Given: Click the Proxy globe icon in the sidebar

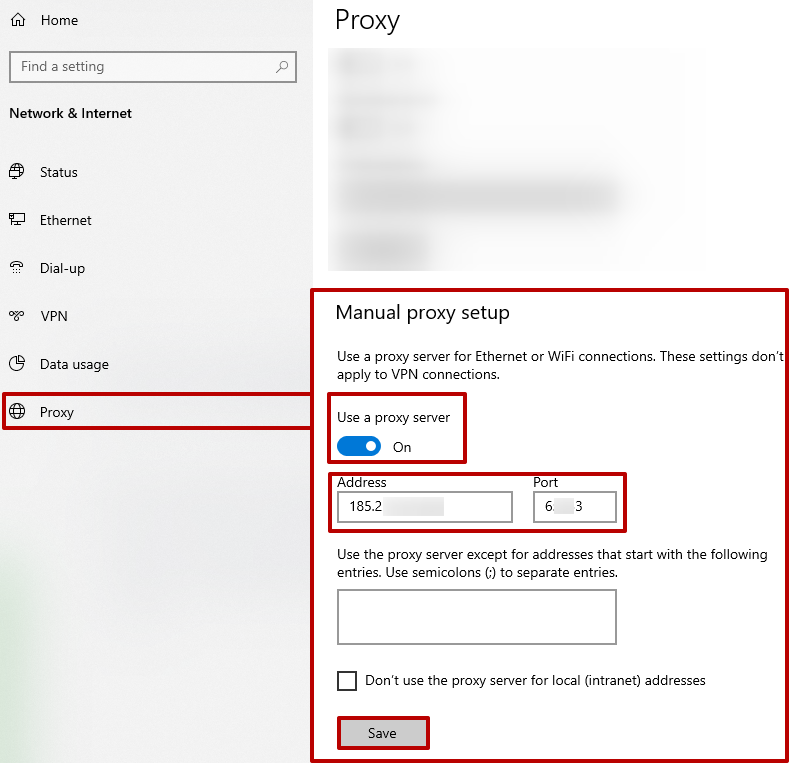Looking at the screenshot, I should click(17, 412).
